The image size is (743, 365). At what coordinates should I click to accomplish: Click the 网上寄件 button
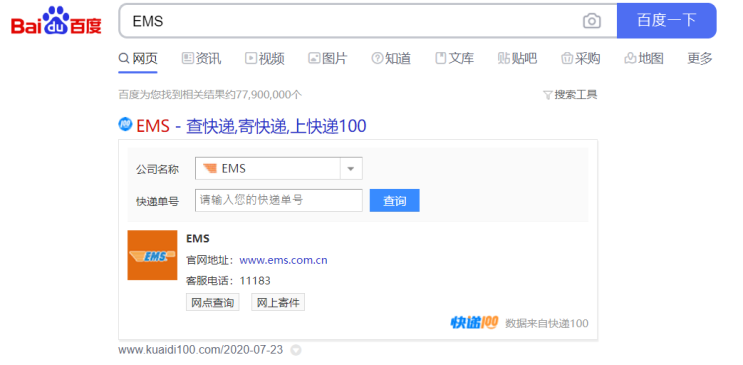click(x=278, y=302)
